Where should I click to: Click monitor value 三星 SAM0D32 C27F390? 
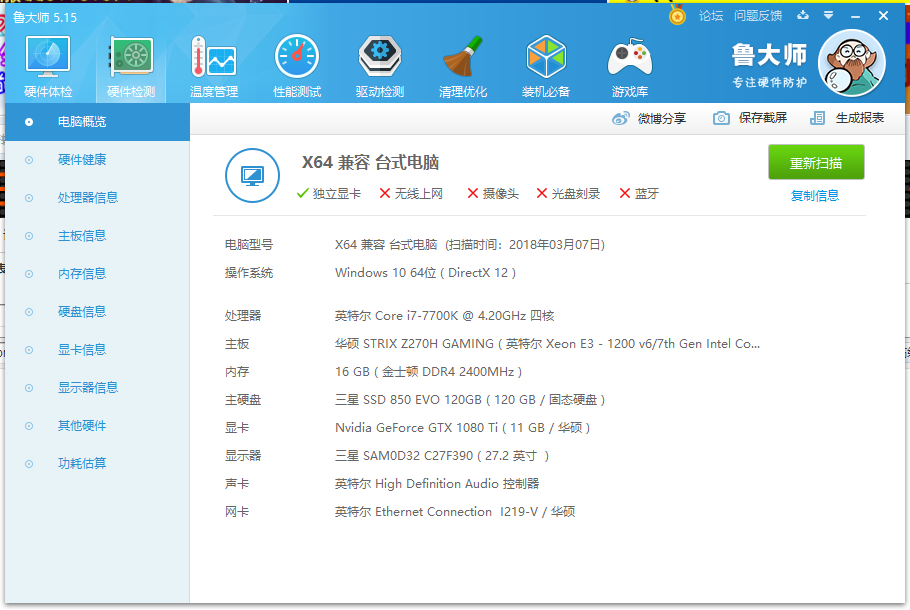[442, 456]
